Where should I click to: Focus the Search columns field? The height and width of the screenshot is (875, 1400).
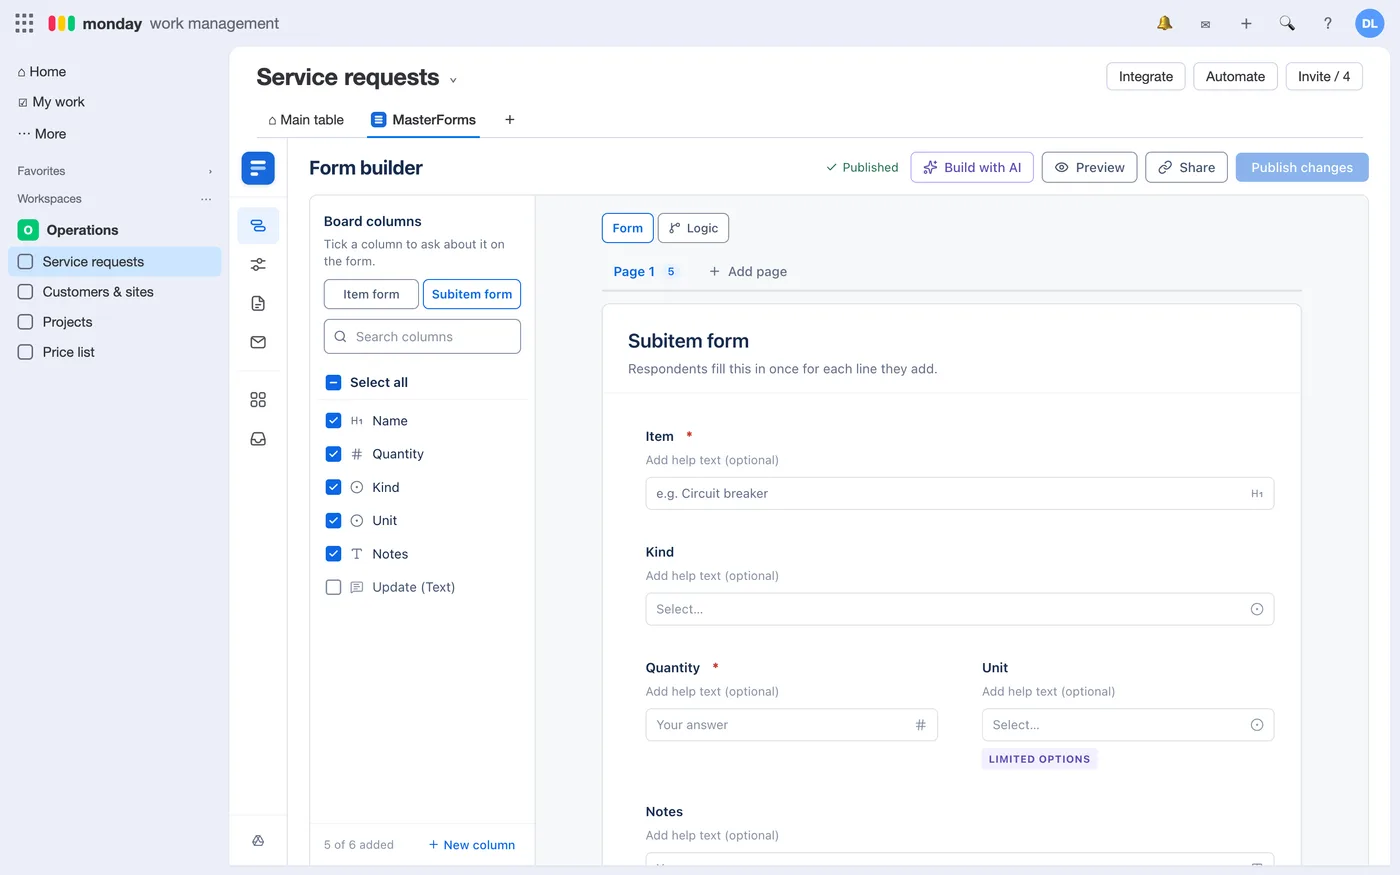coord(422,337)
